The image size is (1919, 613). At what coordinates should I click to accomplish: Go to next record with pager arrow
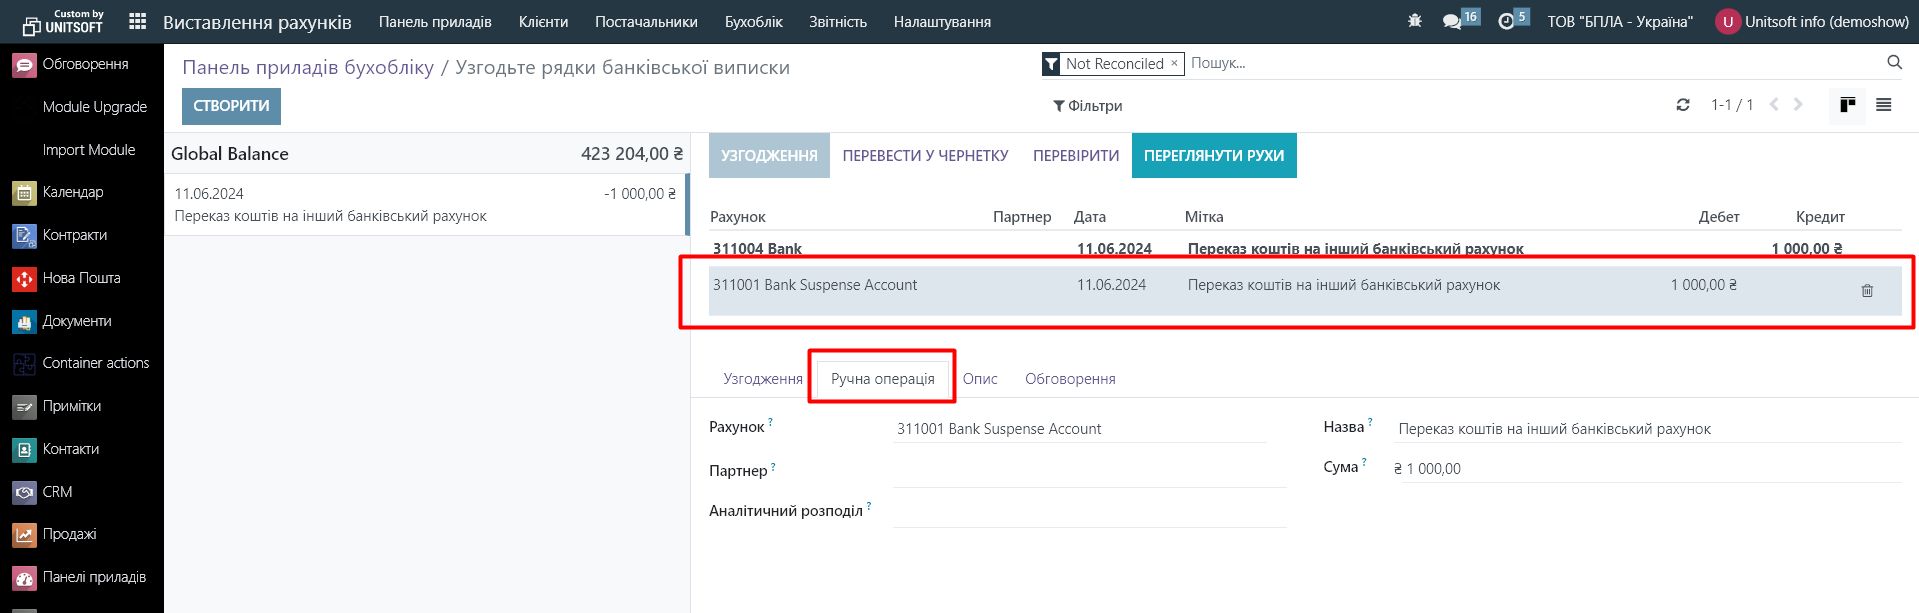(x=1798, y=105)
